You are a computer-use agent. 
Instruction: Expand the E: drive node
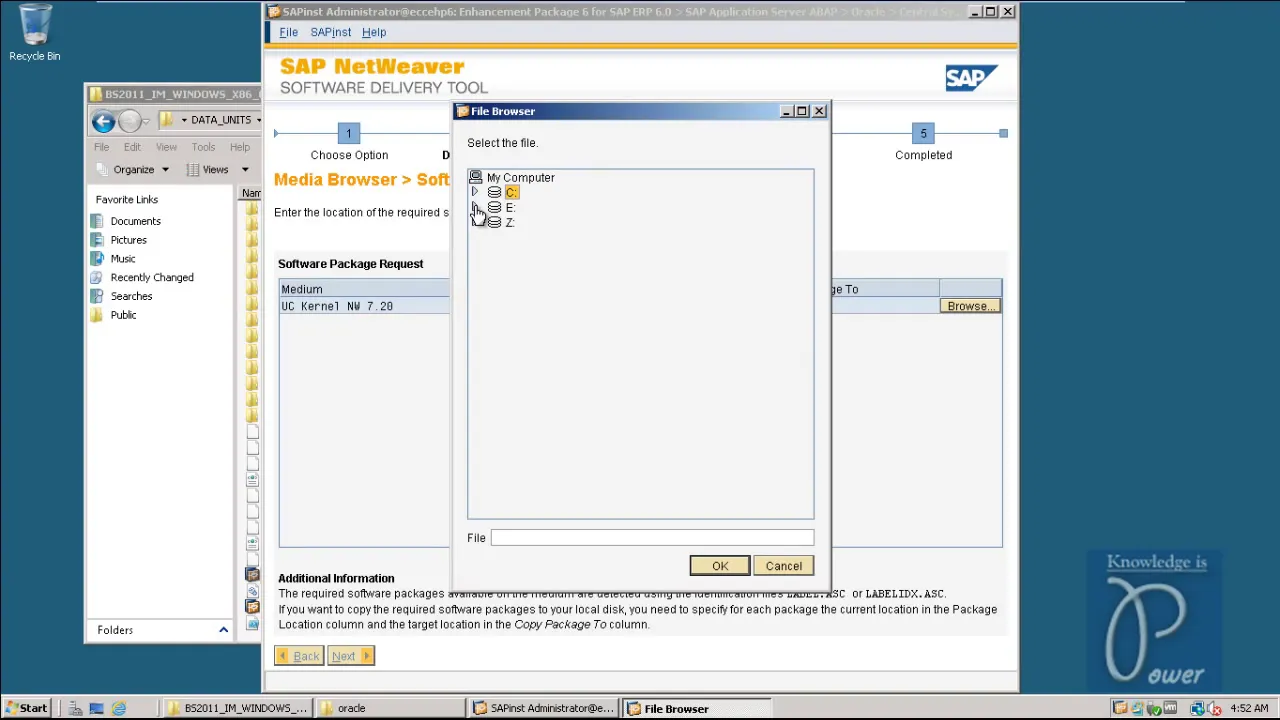coord(475,207)
